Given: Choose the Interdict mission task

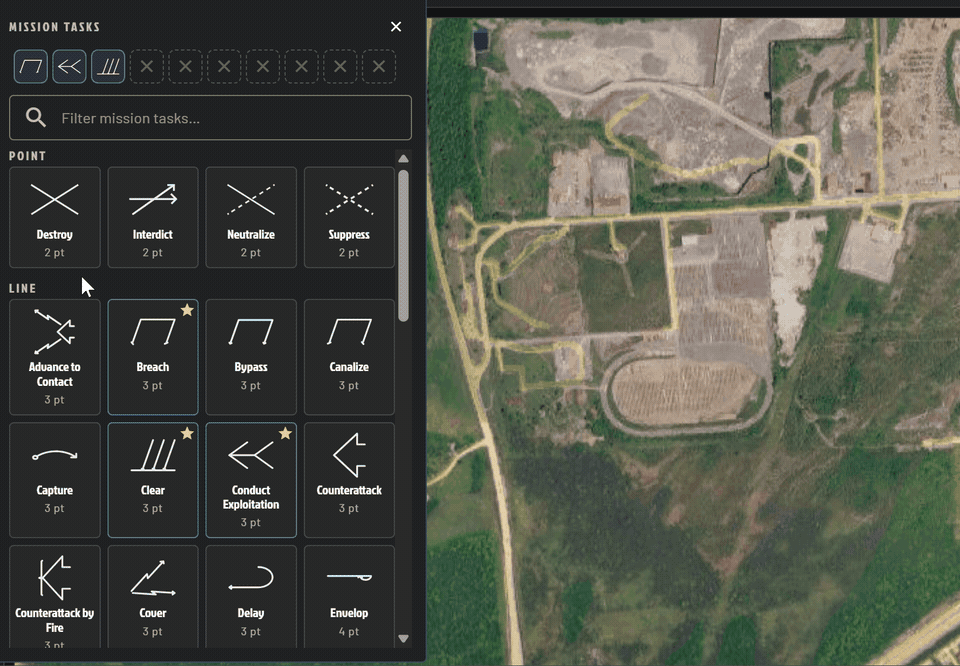Looking at the screenshot, I should (x=153, y=217).
